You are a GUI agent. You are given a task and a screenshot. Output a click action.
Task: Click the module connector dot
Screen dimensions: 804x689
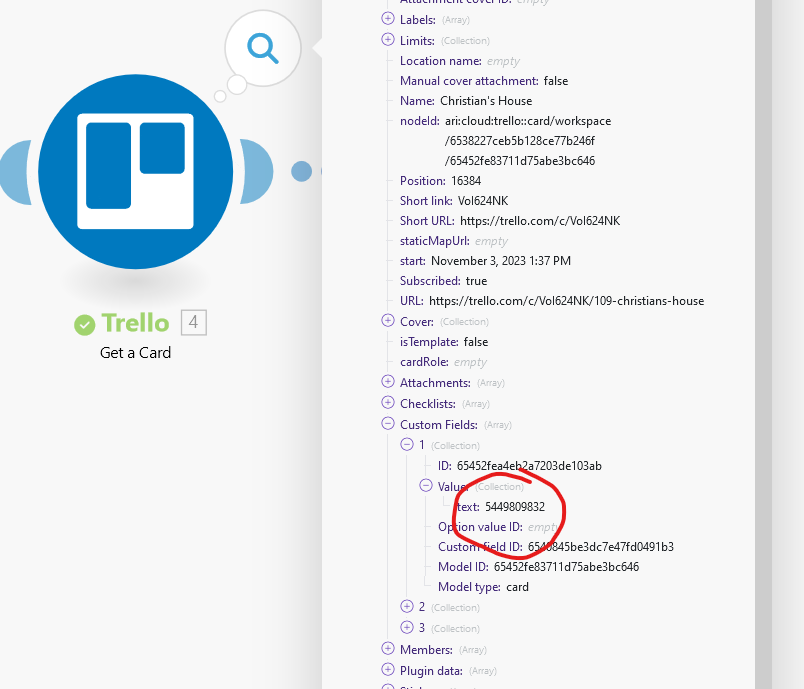[x=302, y=171]
